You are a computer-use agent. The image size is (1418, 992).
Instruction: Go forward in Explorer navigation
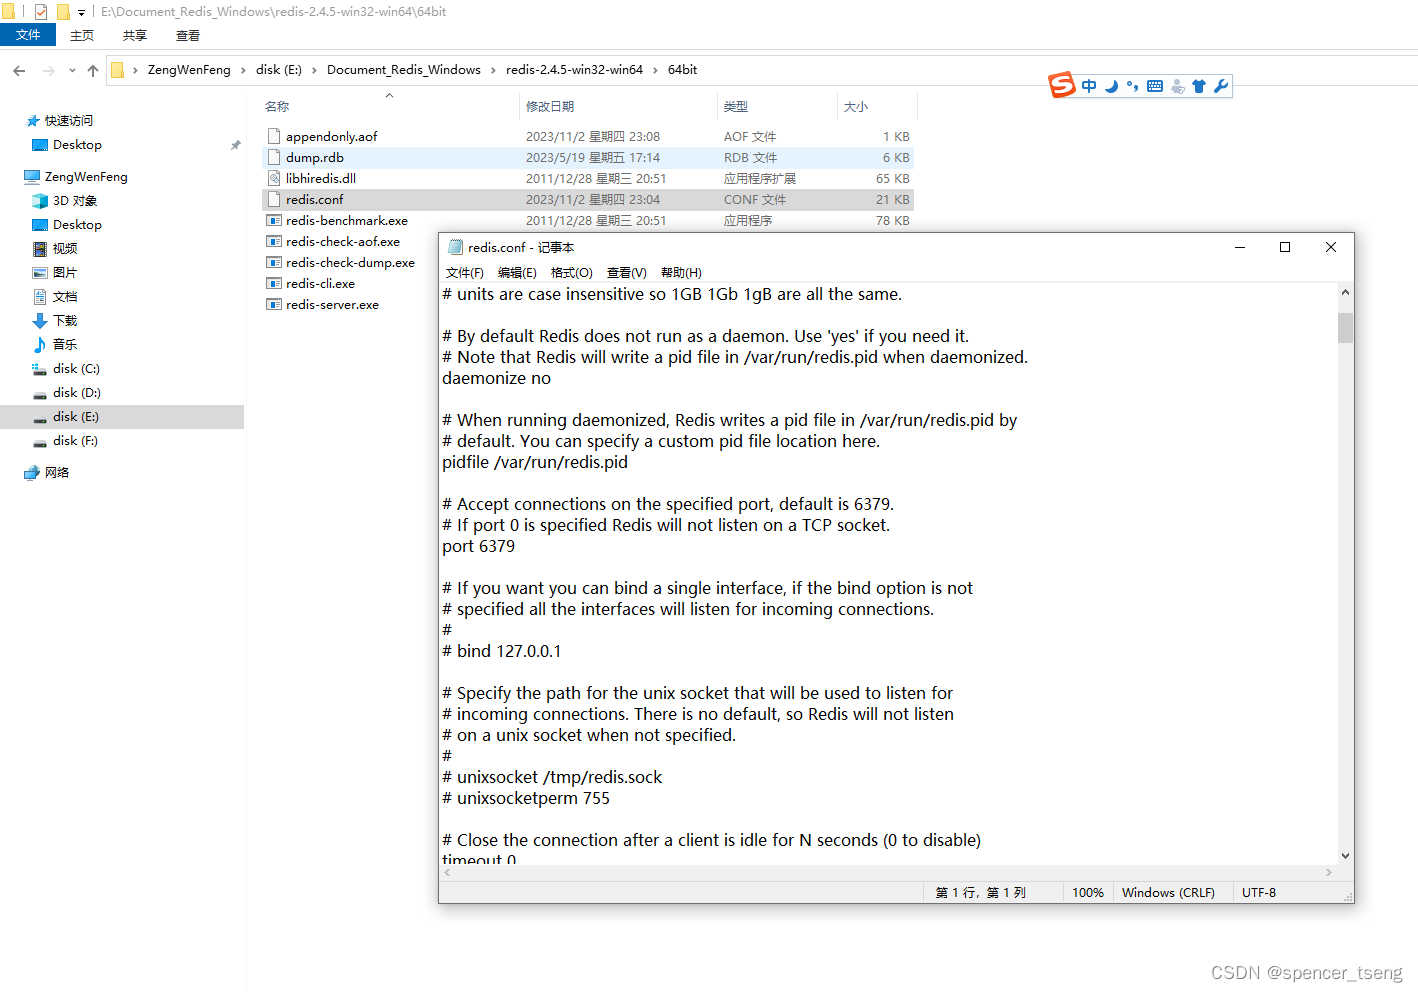[48, 70]
